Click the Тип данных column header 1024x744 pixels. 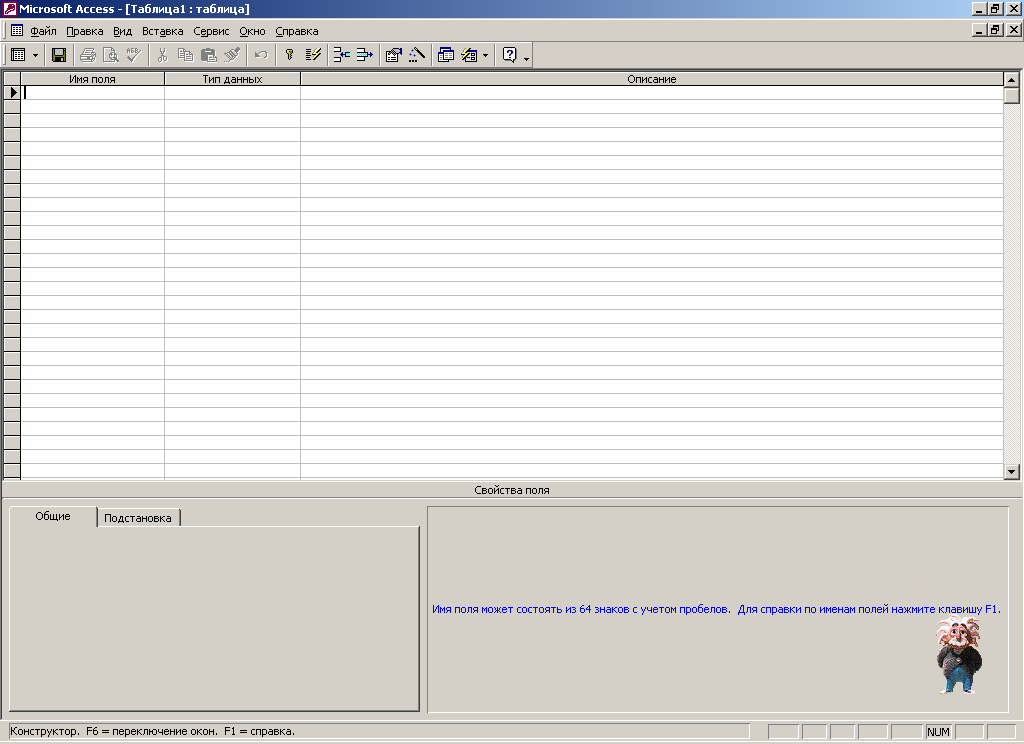(232, 79)
